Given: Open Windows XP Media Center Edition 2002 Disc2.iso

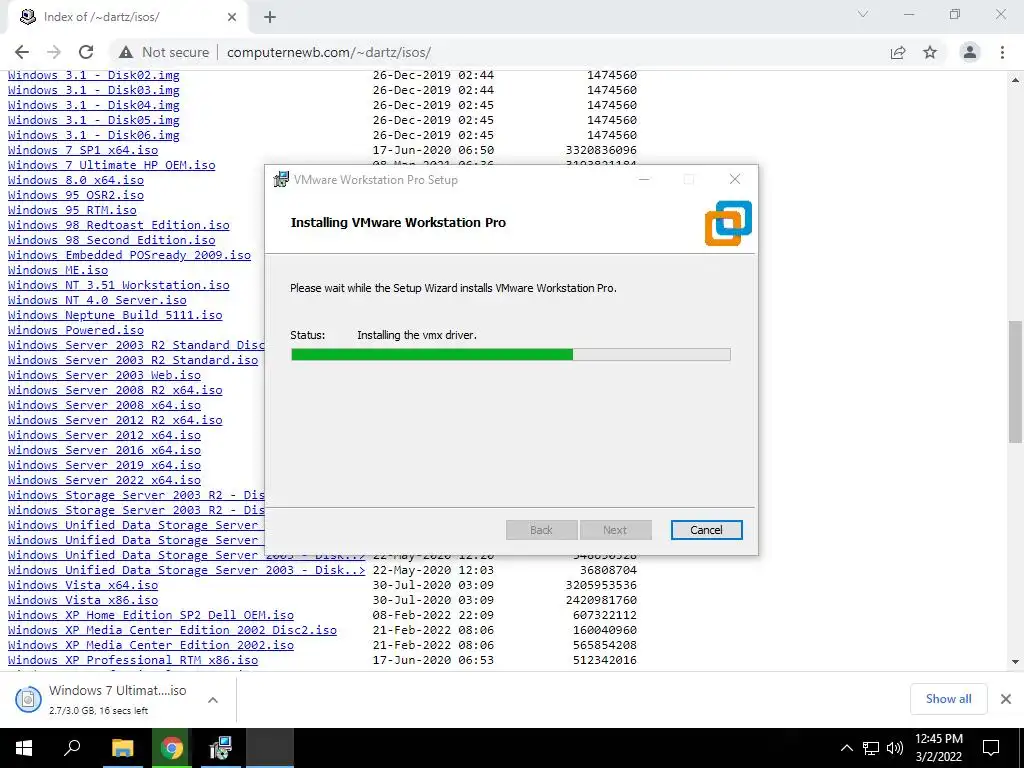Looking at the screenshot, I should click(x=172, y=631).
